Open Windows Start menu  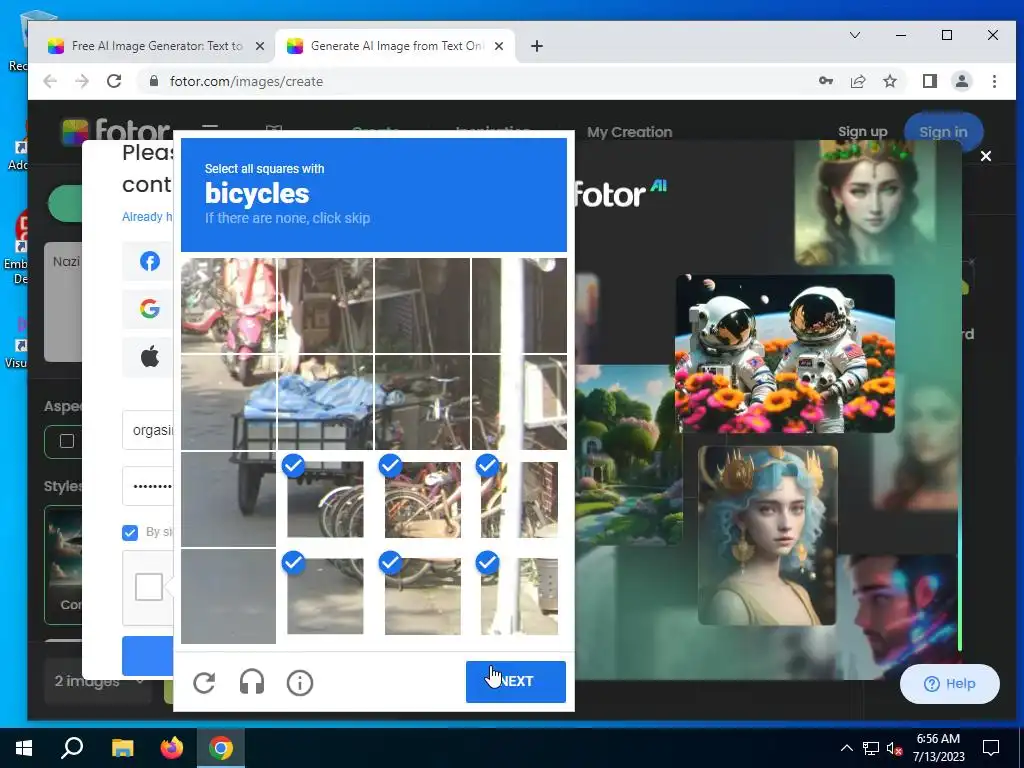click(24, 748)
